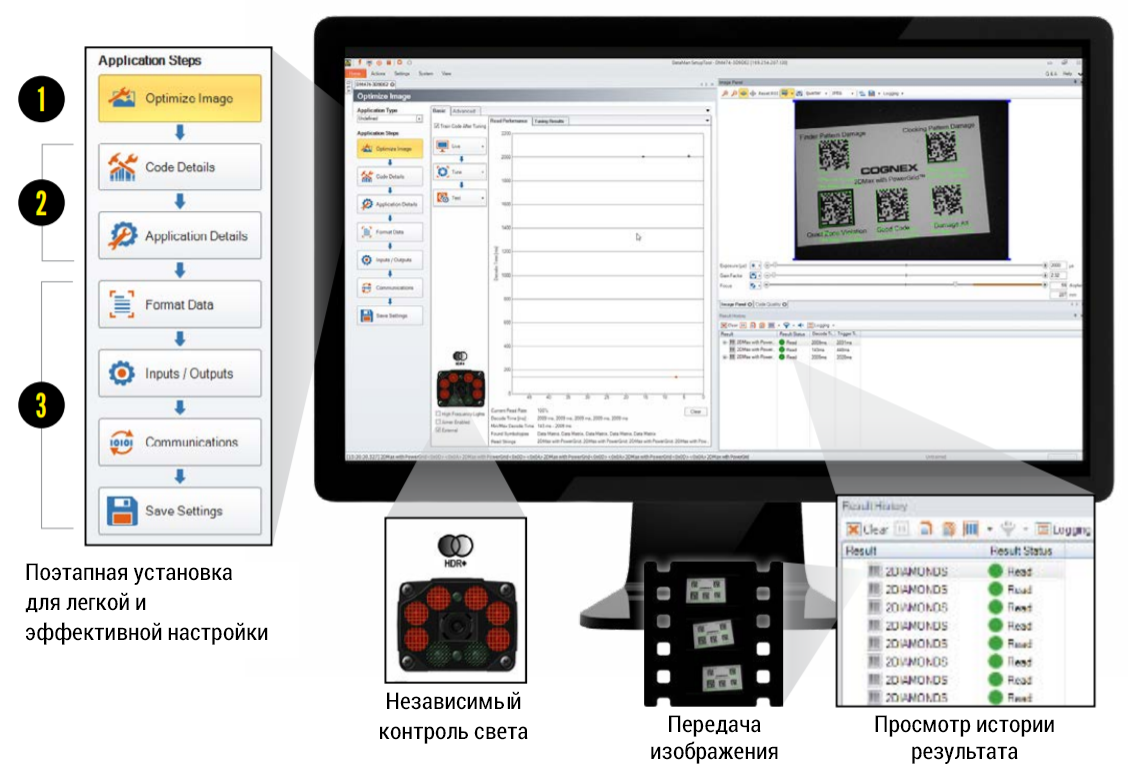Adjust the Focus slider

[x=906, y=285]
